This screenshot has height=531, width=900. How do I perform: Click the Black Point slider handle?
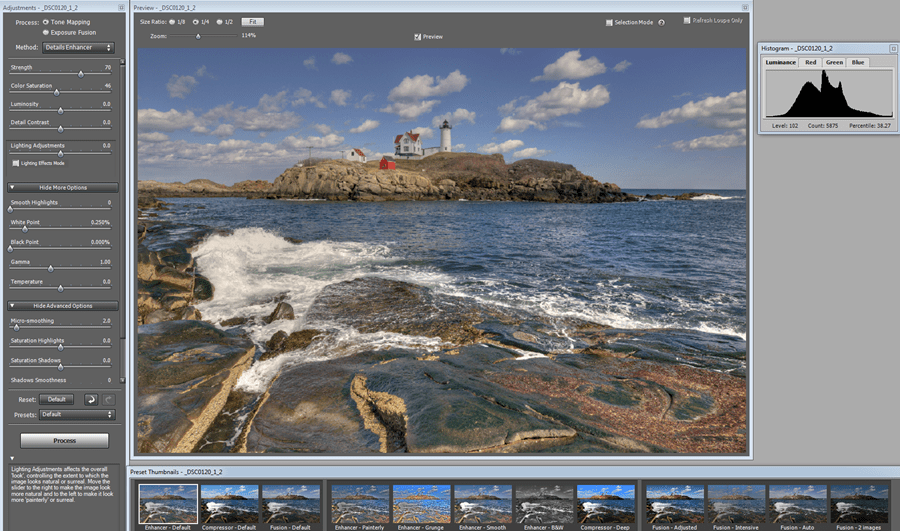[10, 249]
